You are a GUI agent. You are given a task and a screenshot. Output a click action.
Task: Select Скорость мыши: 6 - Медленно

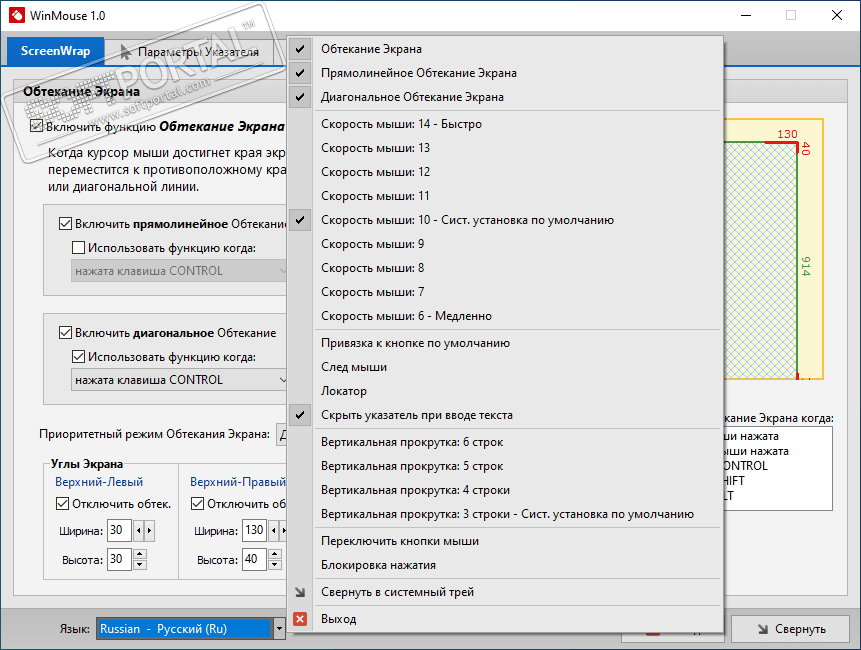[x=505, y=316]
